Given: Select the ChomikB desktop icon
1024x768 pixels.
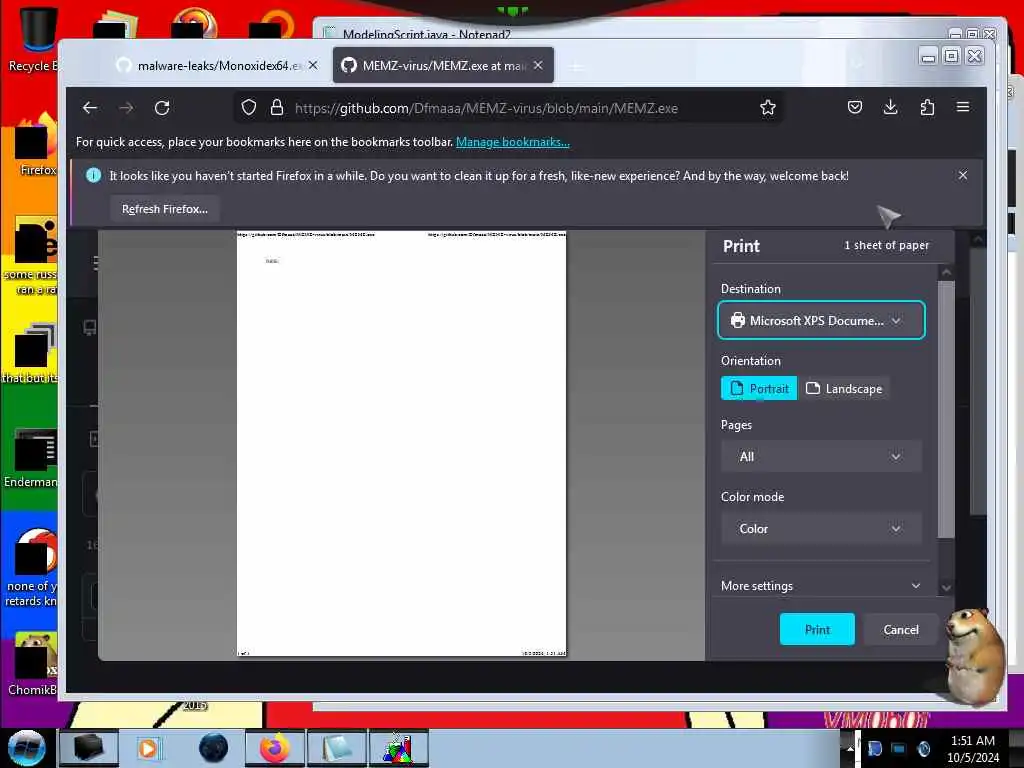Looking at the screenshot, I should tap(31, 664).
